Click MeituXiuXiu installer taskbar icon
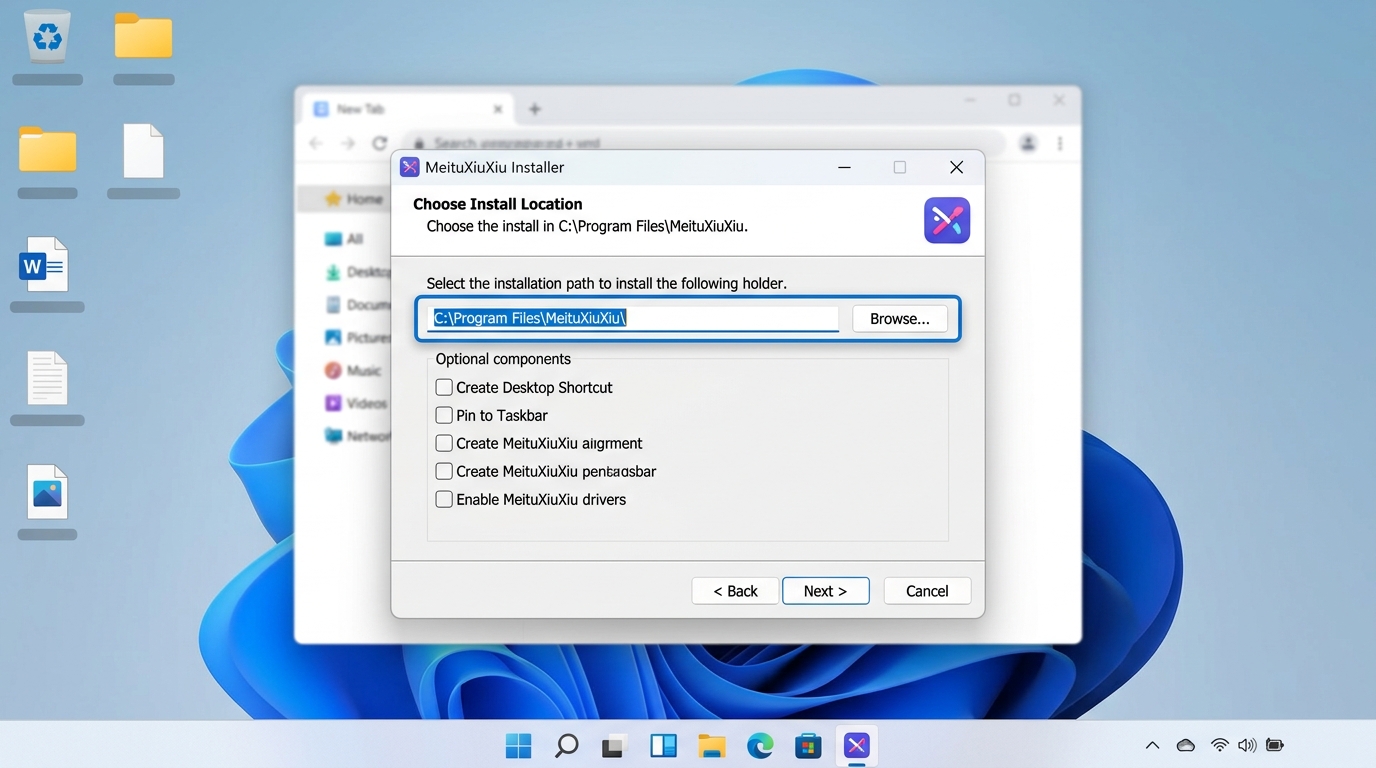The width and height of the screenshot is (1376, 768). click(x=857, y=745)
